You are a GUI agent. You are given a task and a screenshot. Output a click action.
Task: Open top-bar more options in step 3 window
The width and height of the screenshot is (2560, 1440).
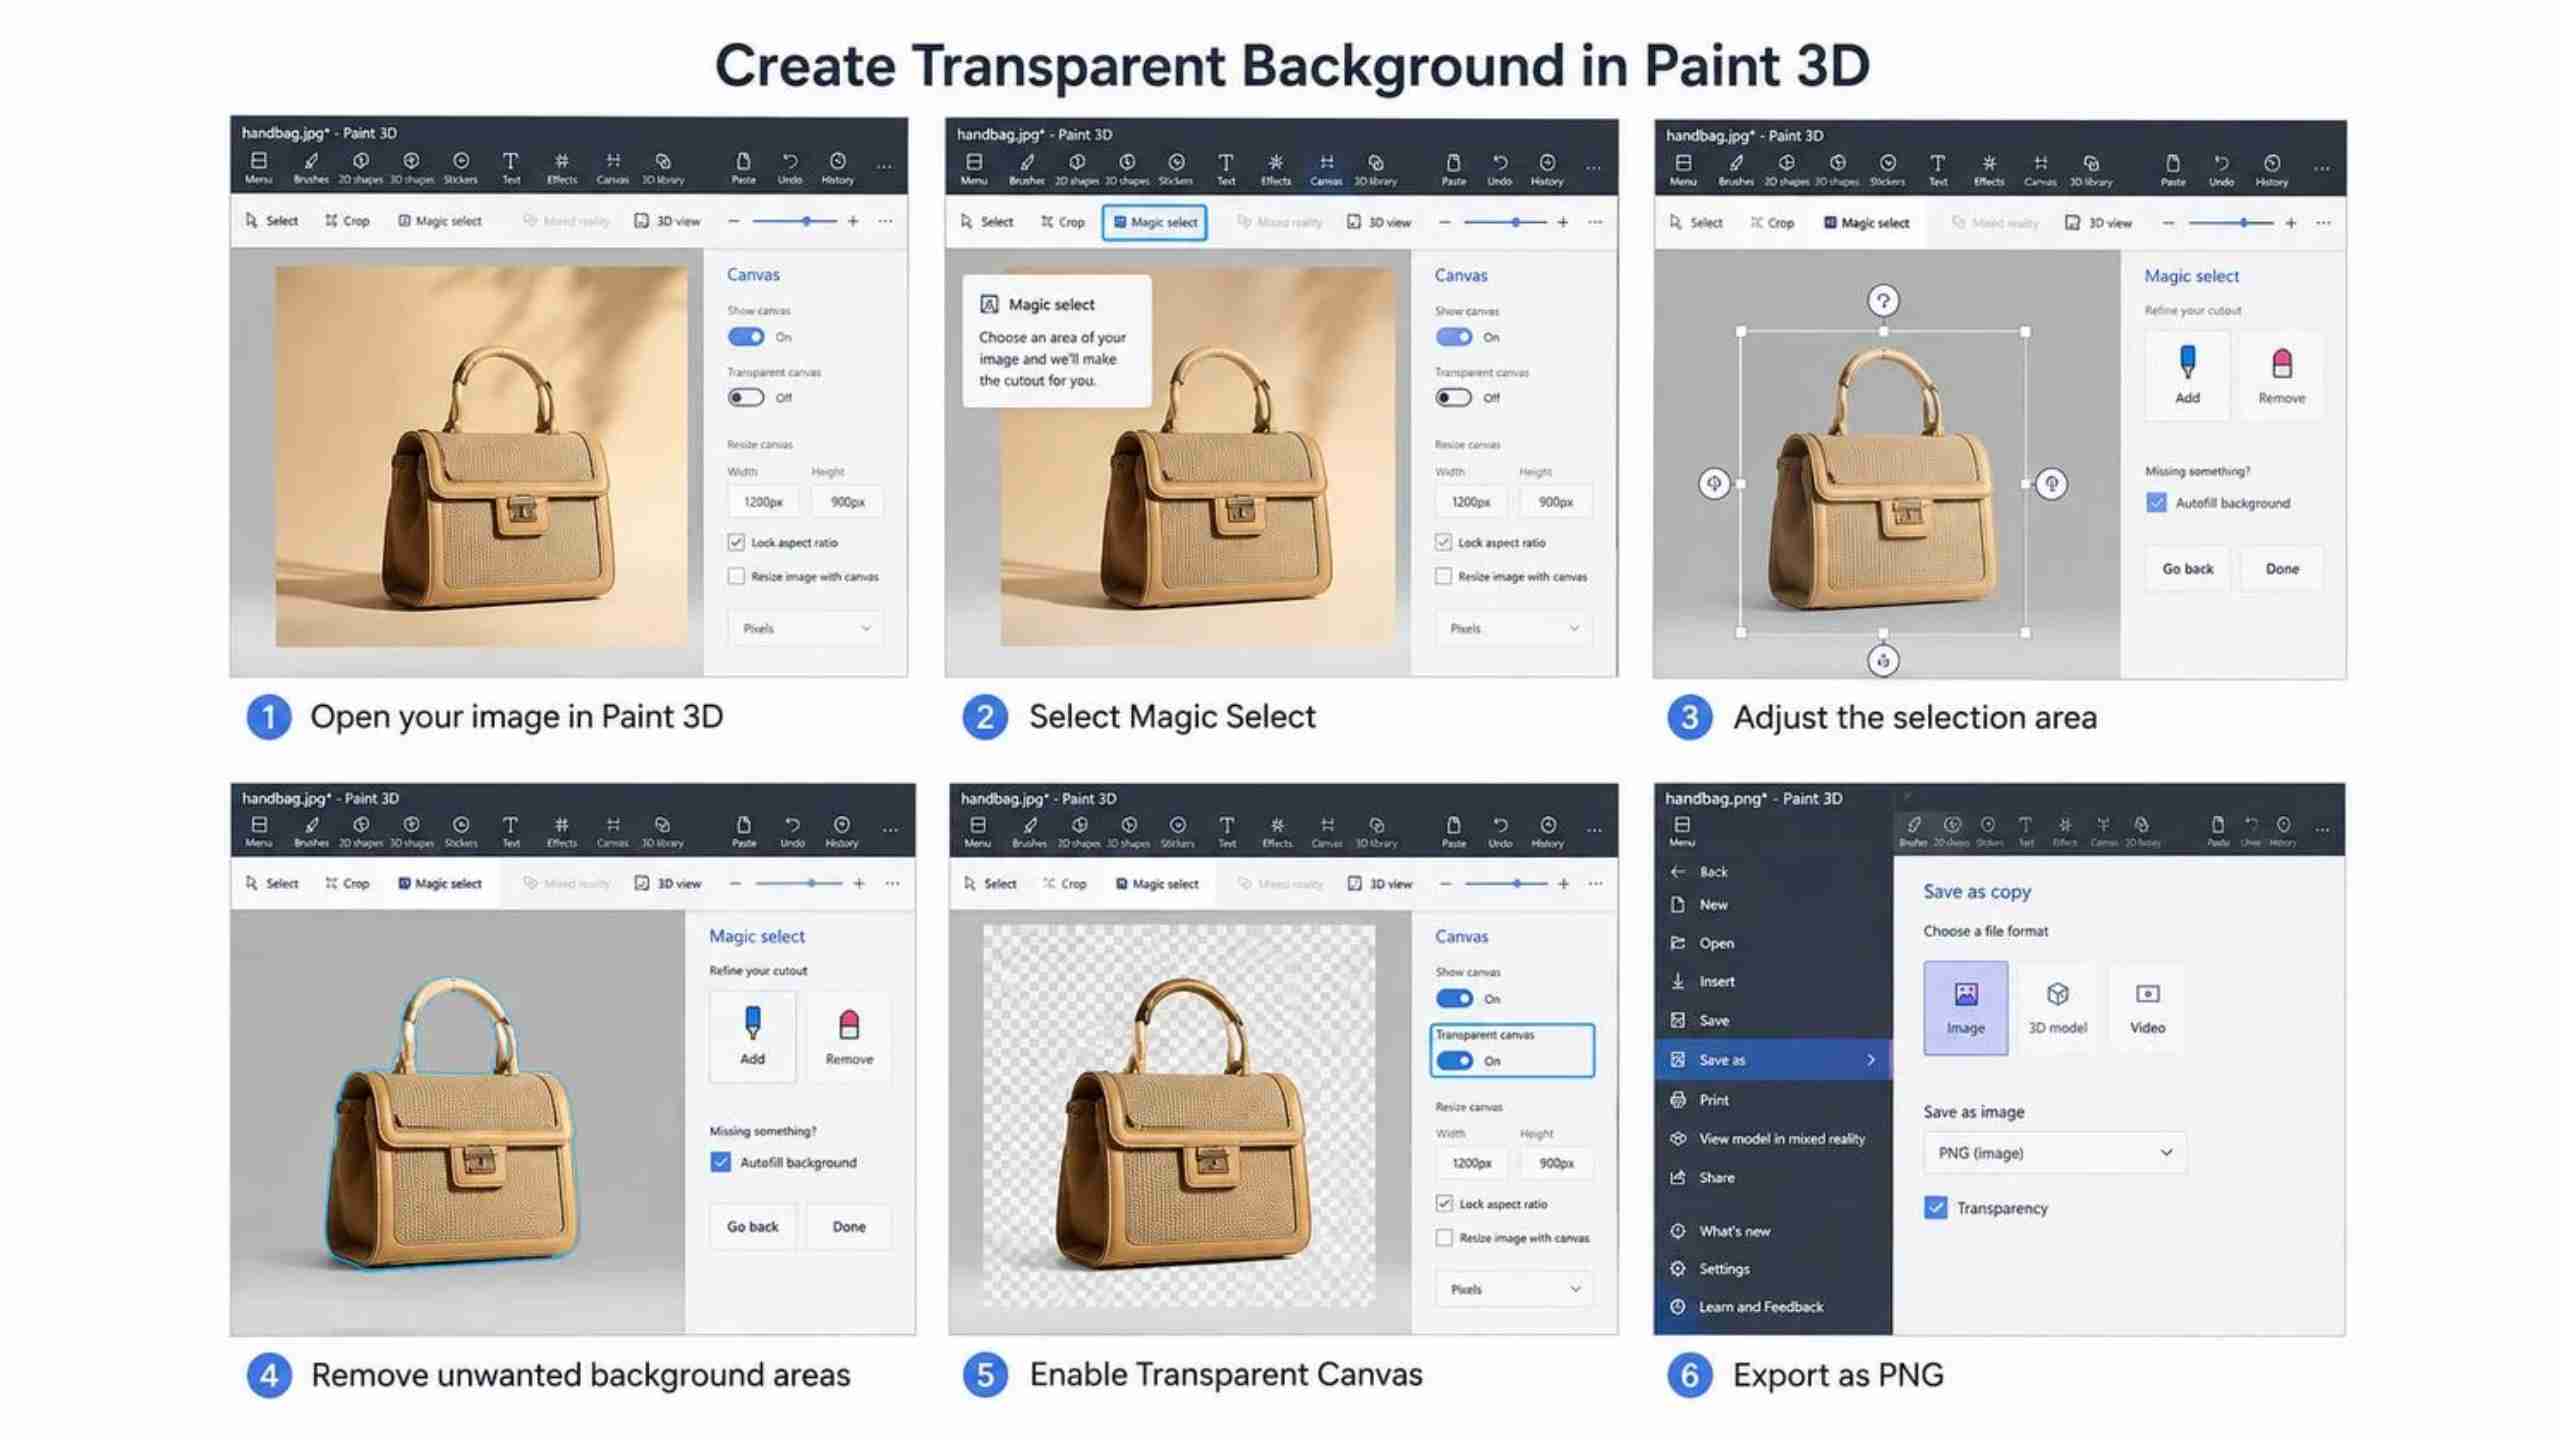2322,168
